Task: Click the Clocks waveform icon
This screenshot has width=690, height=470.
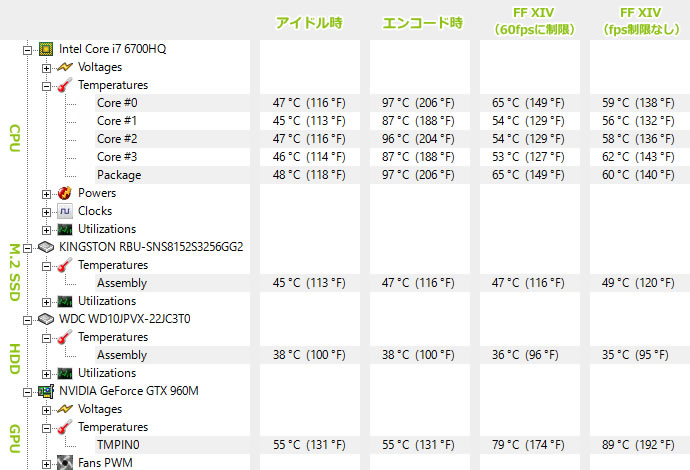Action: 65,211
